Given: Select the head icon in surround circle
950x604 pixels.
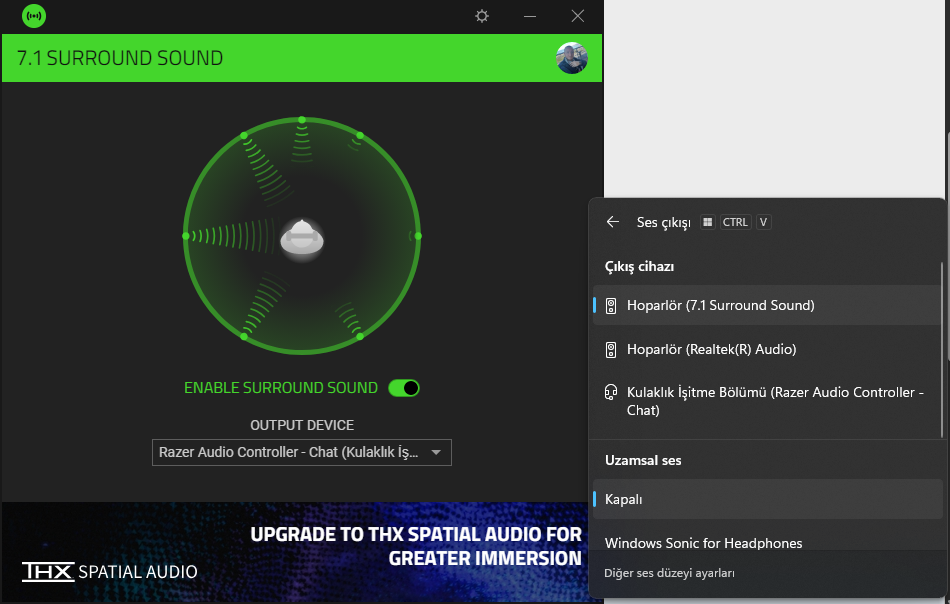Looking at the screenshot, I should pyautogui.click(x=302, y=240).
